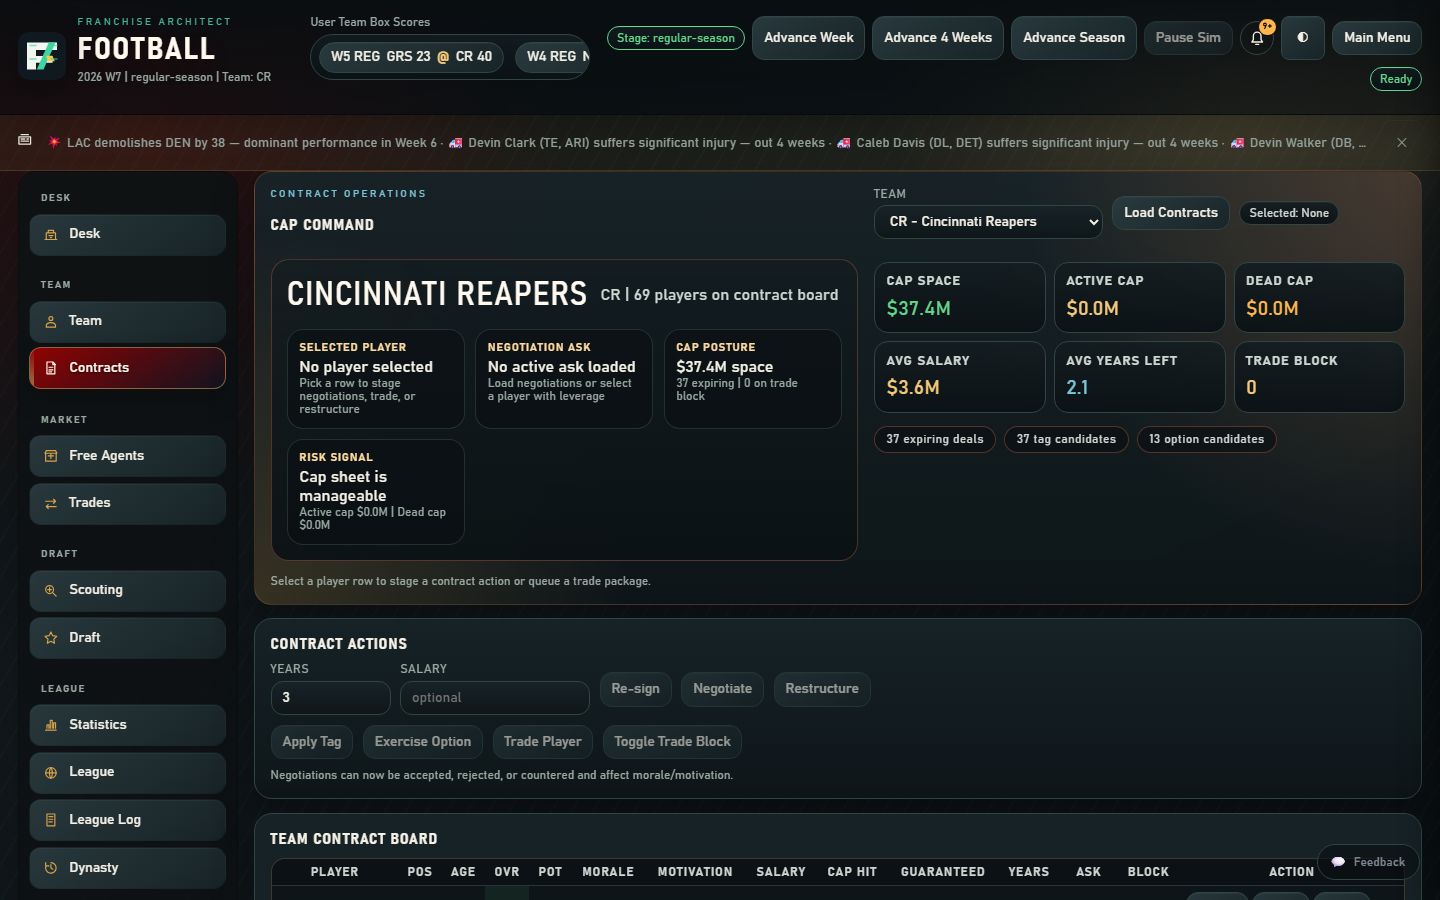Click the Re-sign contract button
Viewport: 1440px width, 900px height.
[635, 689]
